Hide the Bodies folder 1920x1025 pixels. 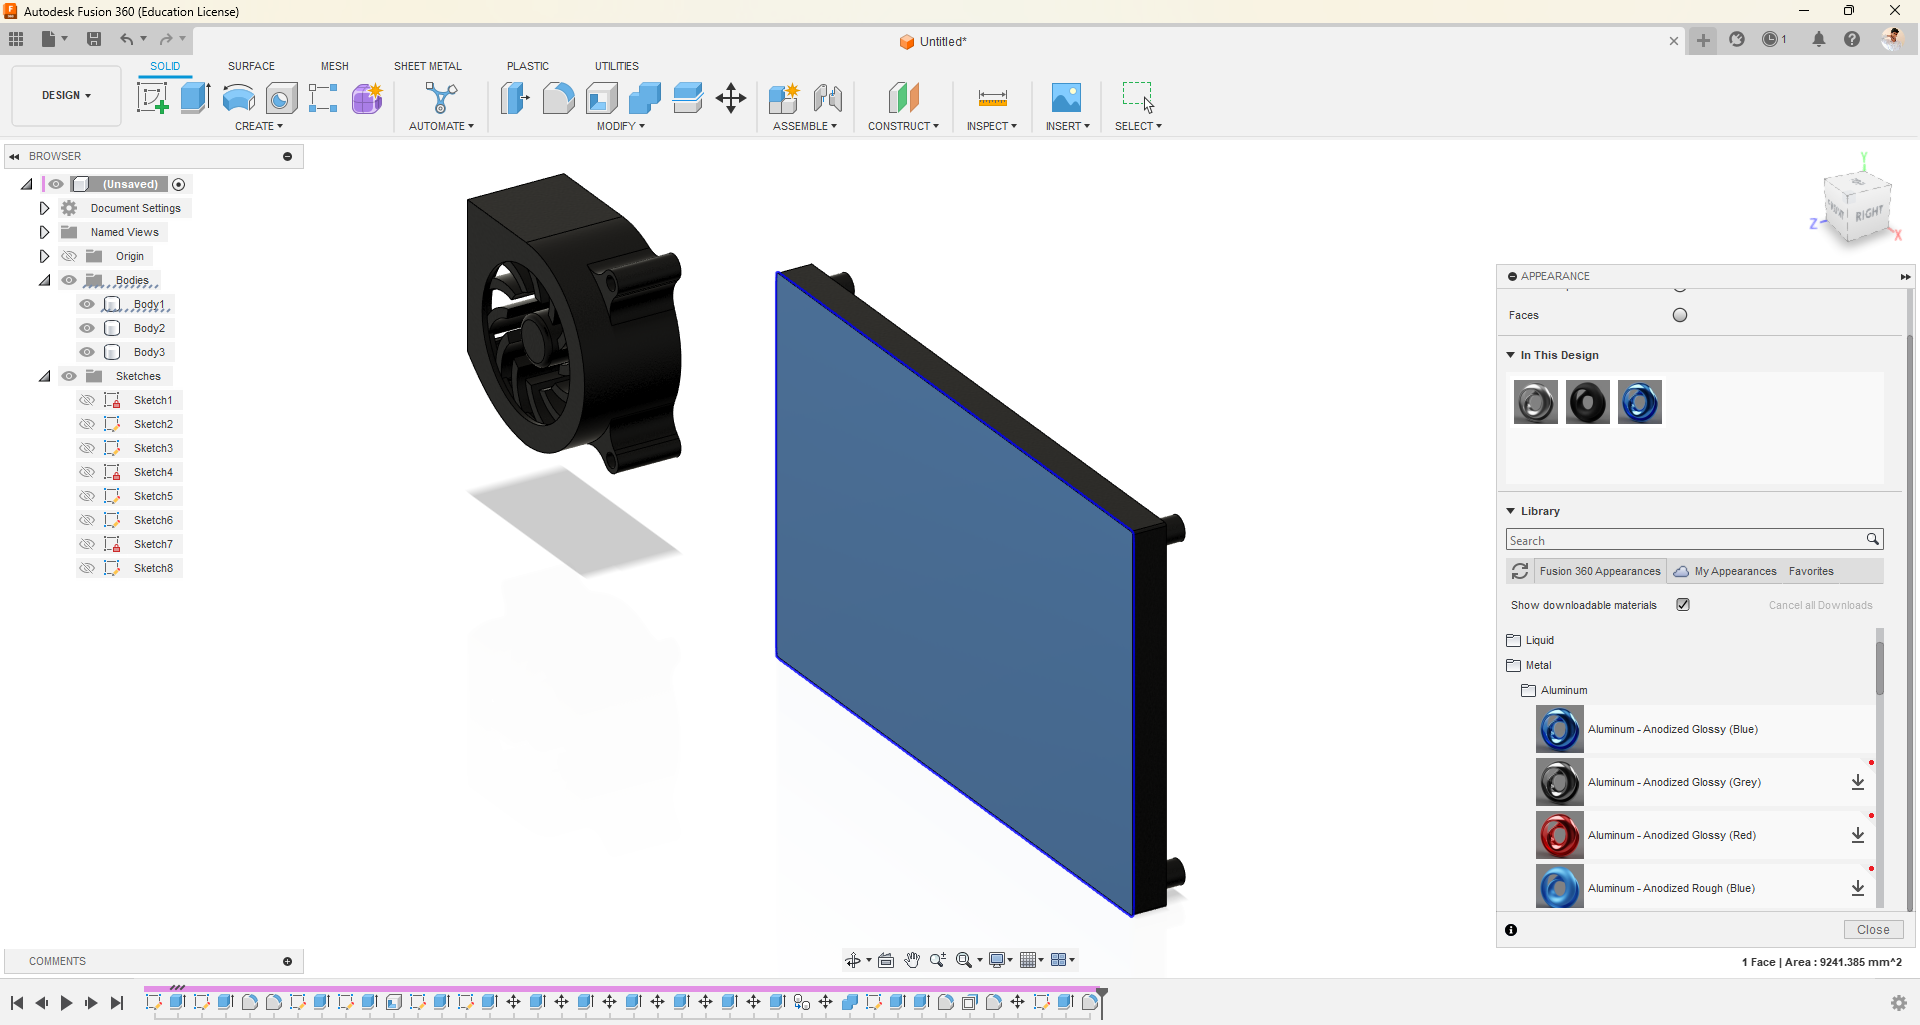69,280
